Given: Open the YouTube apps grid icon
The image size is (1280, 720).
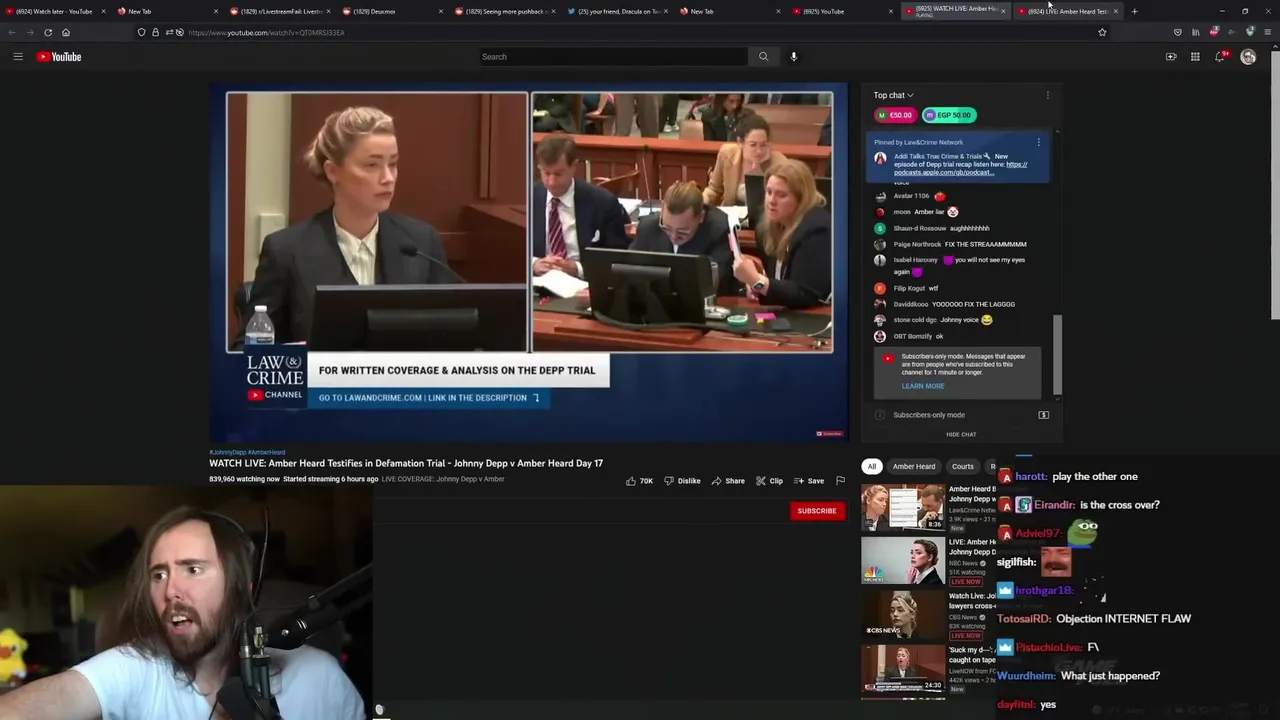Looking at the screenshot, I should [1195, 57].
